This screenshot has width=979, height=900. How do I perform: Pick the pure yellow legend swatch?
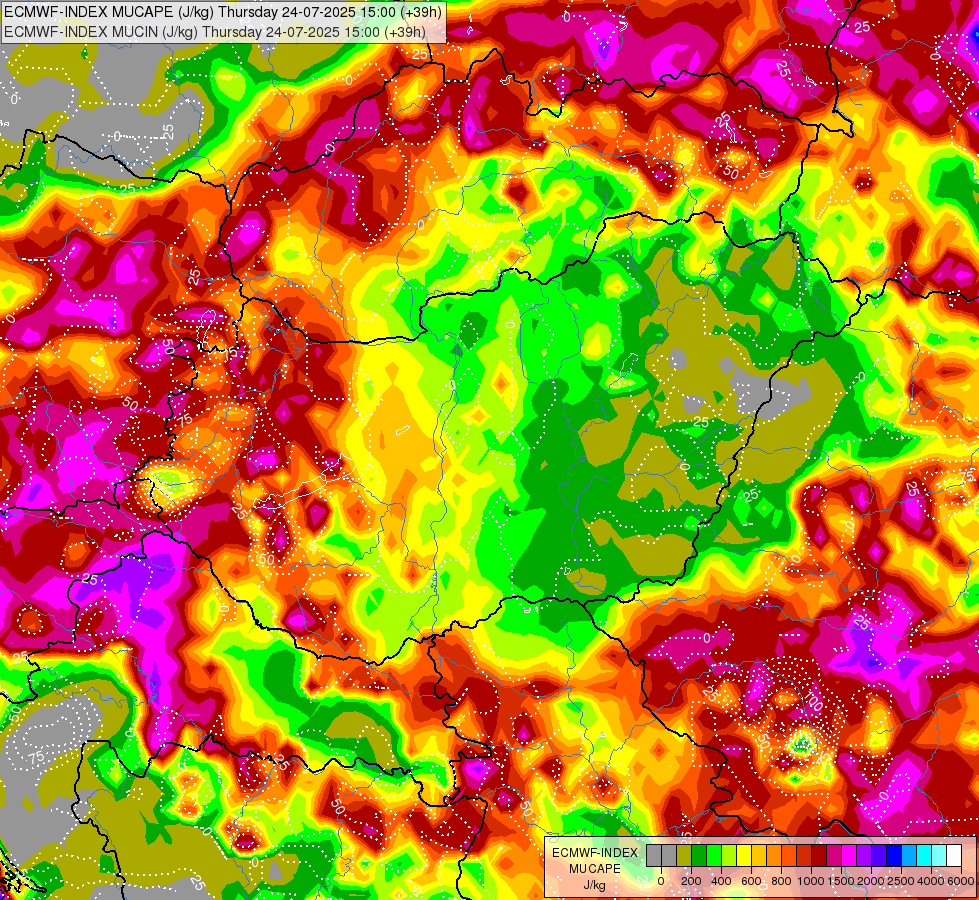click(744, 855)
